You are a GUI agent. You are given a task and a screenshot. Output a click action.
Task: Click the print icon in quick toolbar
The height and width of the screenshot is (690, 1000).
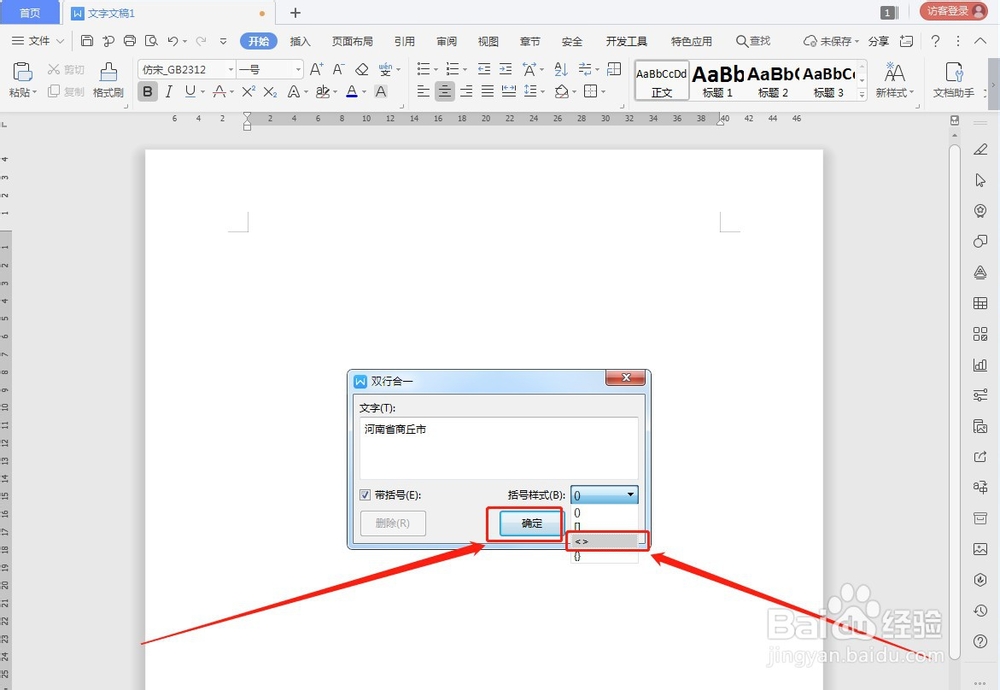[129, 41]
